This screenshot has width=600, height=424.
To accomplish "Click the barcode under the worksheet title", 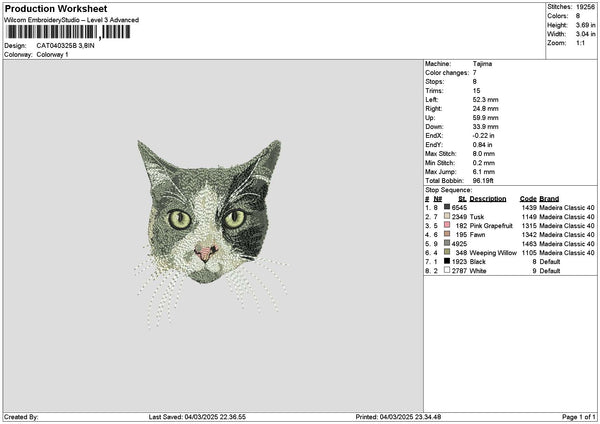I will (68, 32).
